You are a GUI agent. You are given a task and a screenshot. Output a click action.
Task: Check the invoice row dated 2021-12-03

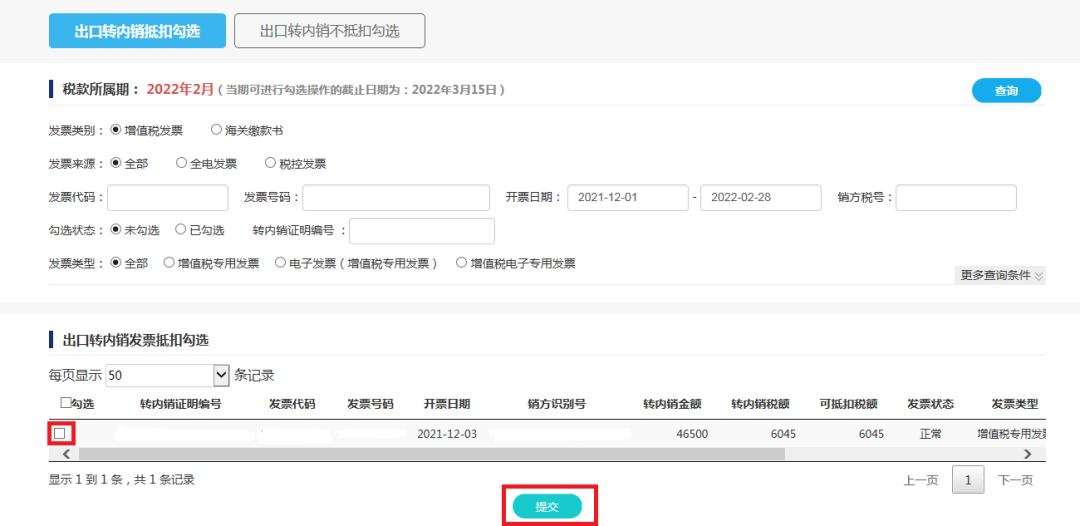pyautogui.click(x=61, y=434)
